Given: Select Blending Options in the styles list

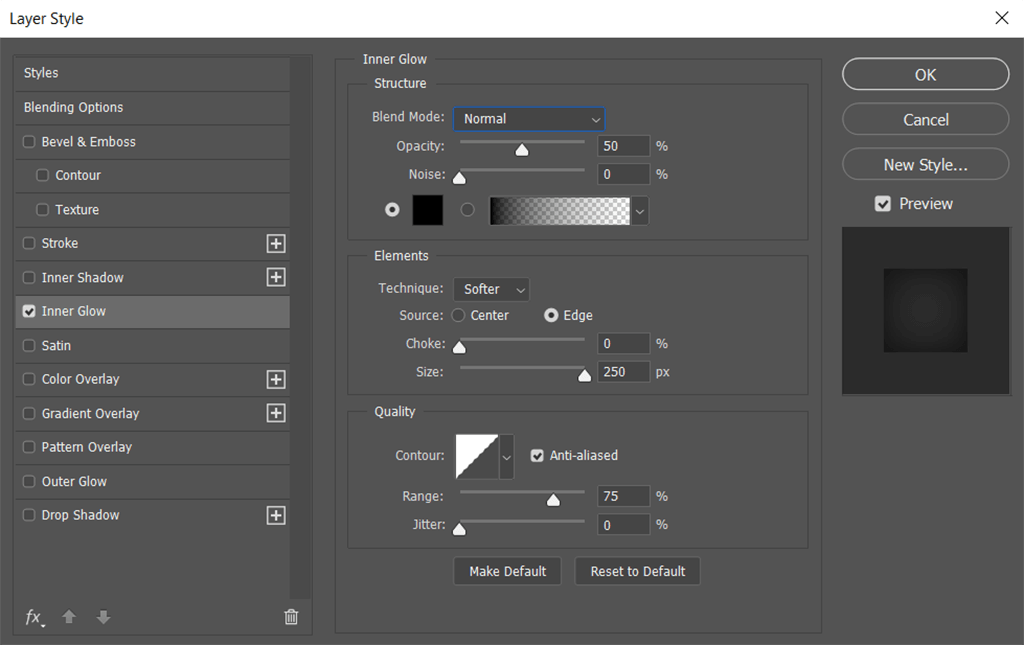Looking at the screenshot, I should point(74,107).
